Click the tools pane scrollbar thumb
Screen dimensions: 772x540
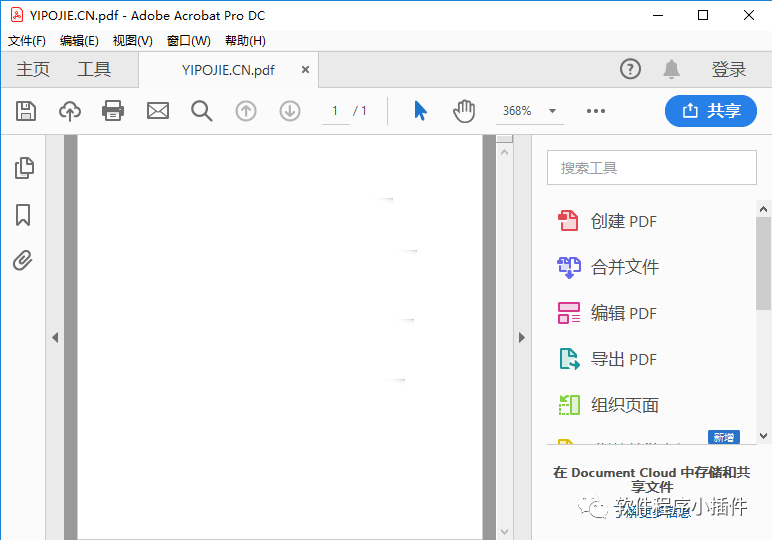[764, 263]
